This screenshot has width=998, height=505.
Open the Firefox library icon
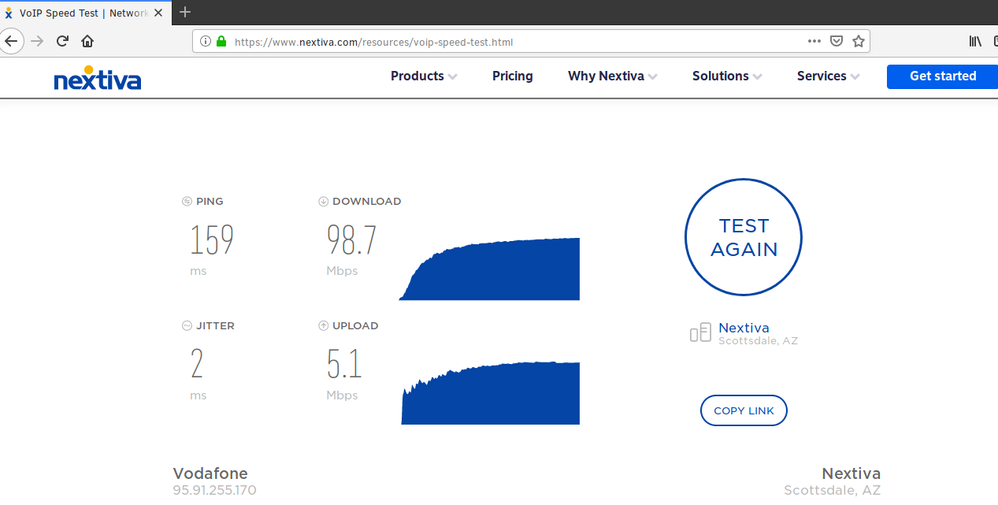point(975,41)
